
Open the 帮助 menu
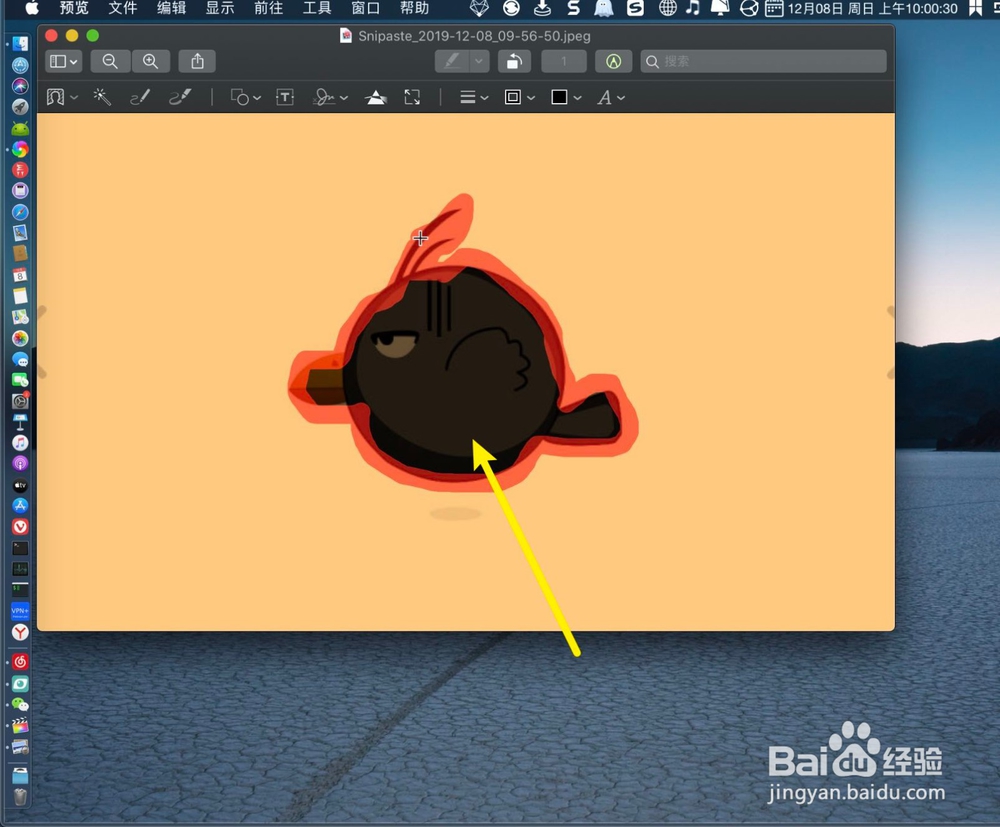click(x=415, y=8)
